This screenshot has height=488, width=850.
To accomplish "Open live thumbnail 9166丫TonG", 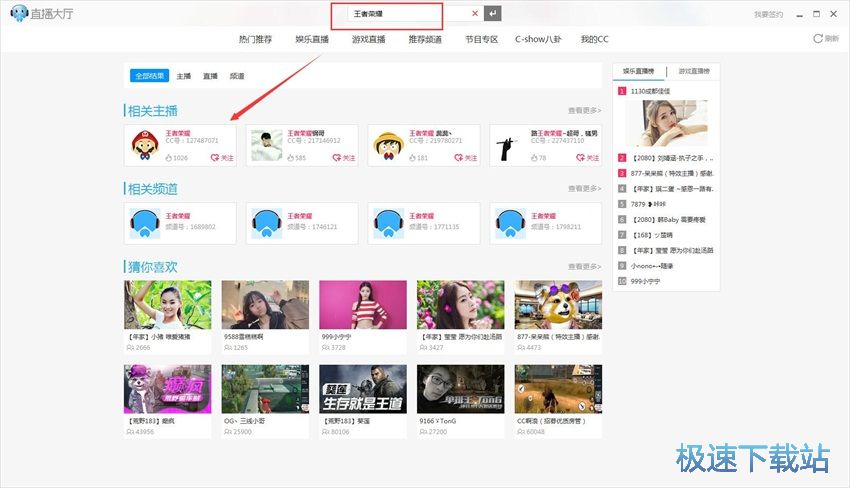I will coord(460,389).
